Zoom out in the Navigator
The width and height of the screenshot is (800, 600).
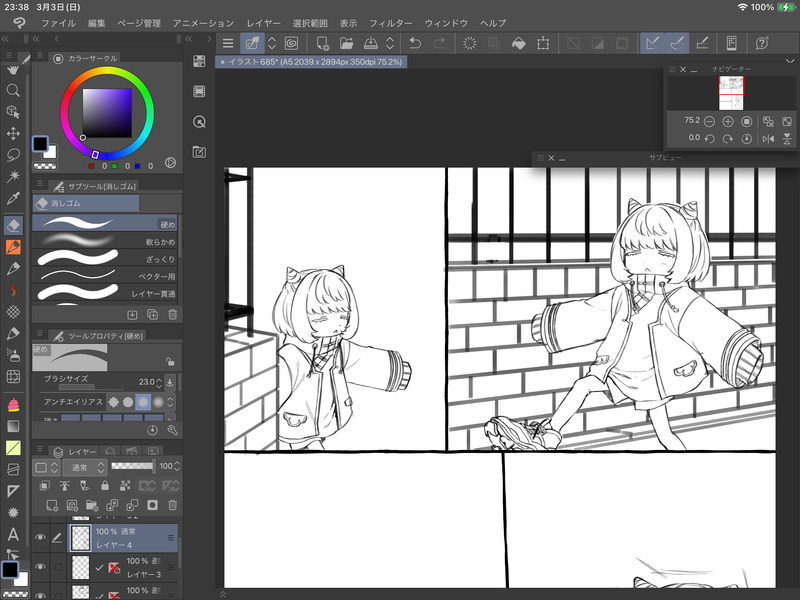tap(709, 121)
